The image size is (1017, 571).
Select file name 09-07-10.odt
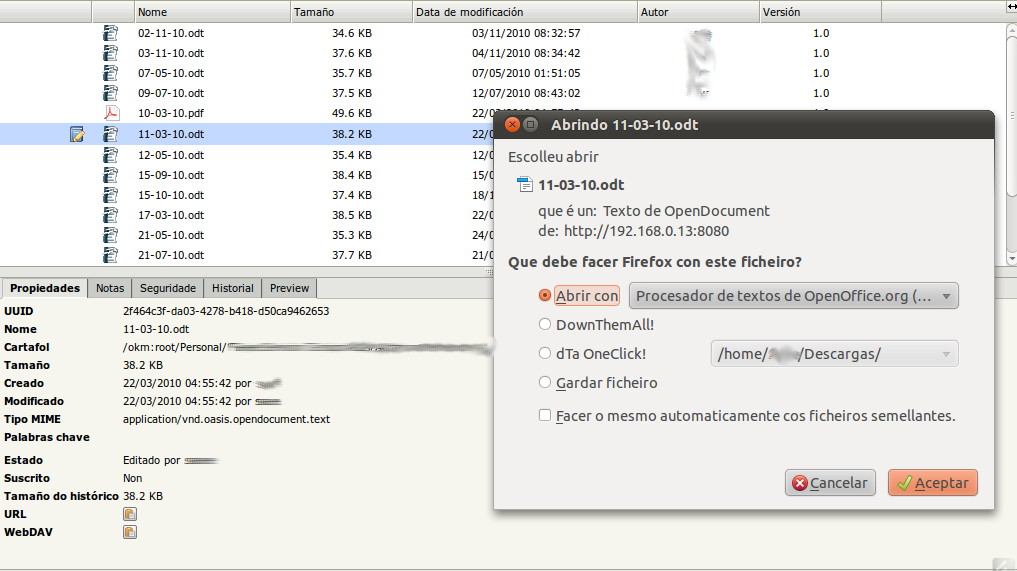point(171,93)
